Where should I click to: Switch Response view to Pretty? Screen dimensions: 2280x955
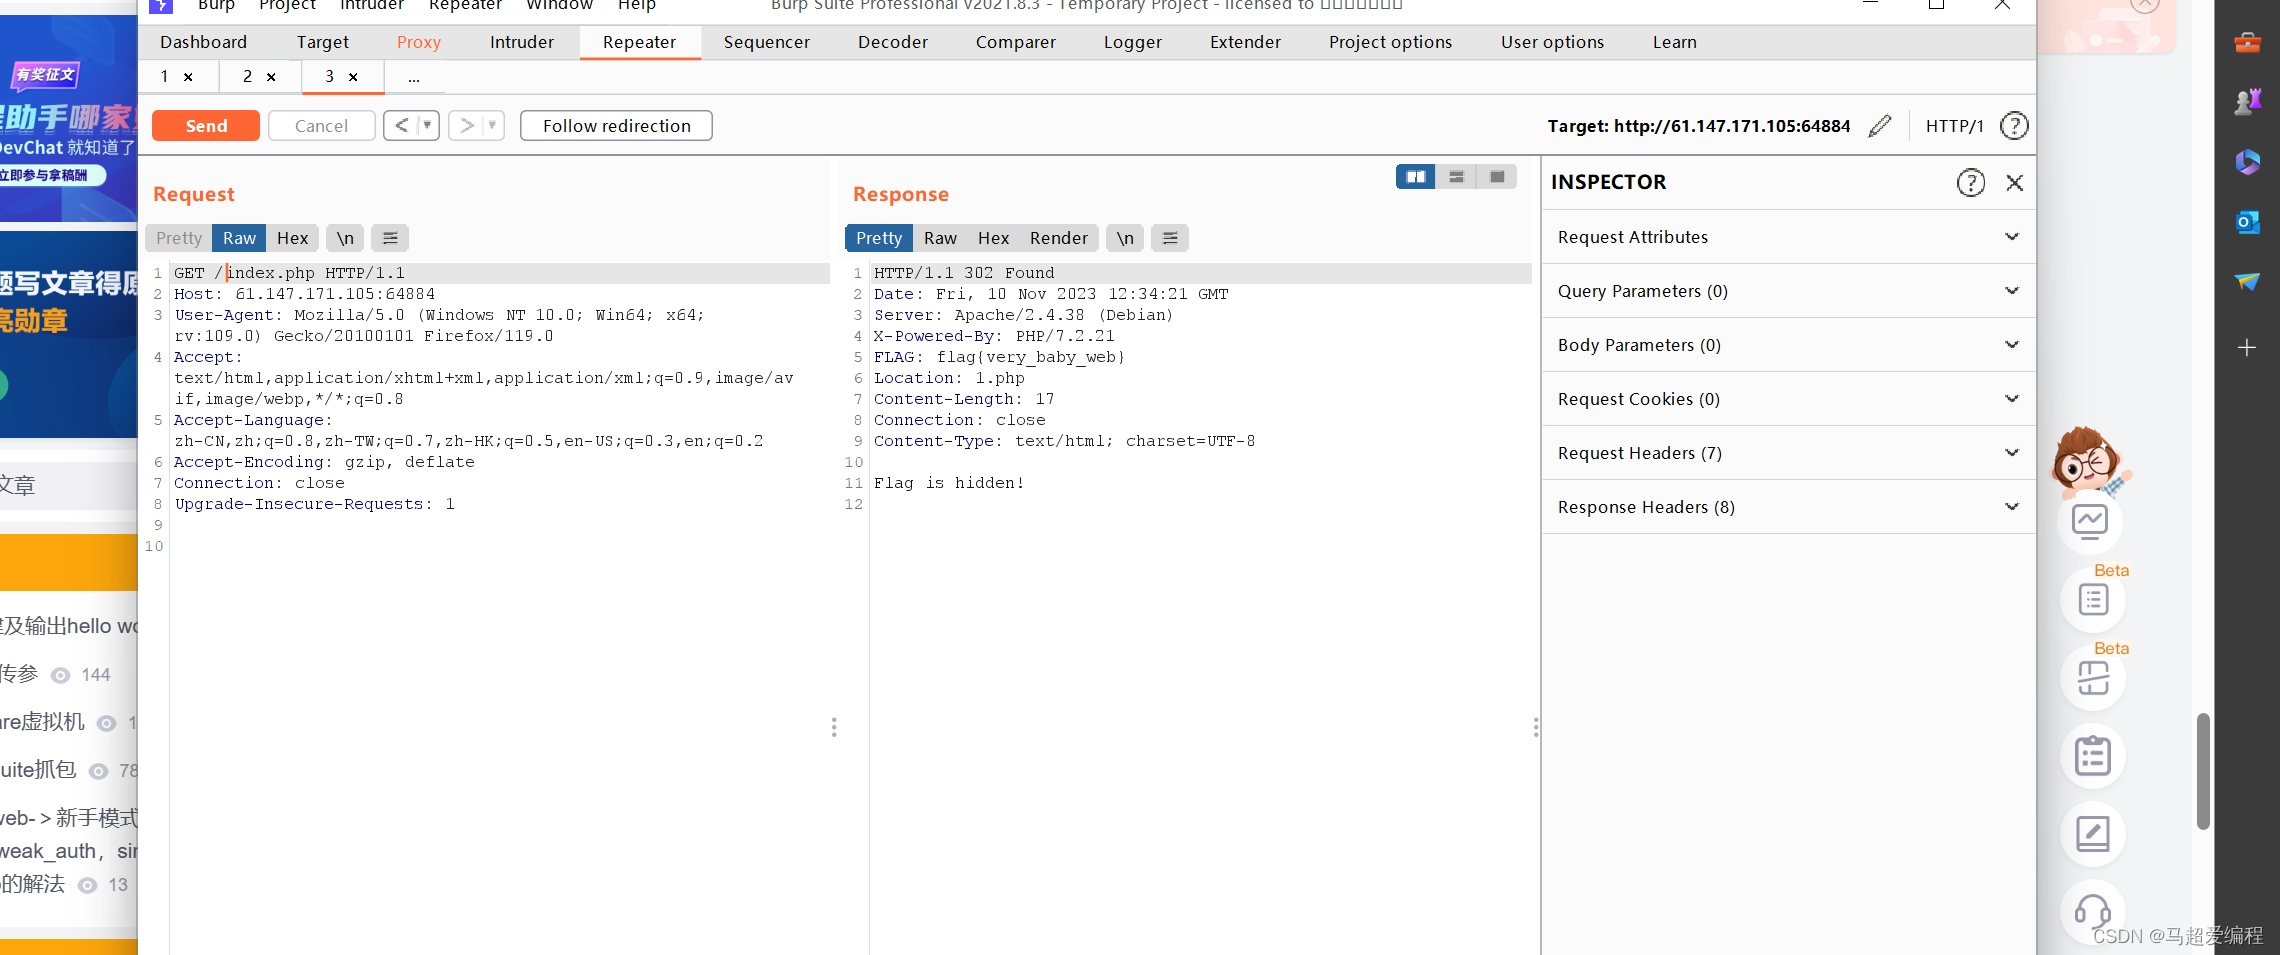point(879,238)
